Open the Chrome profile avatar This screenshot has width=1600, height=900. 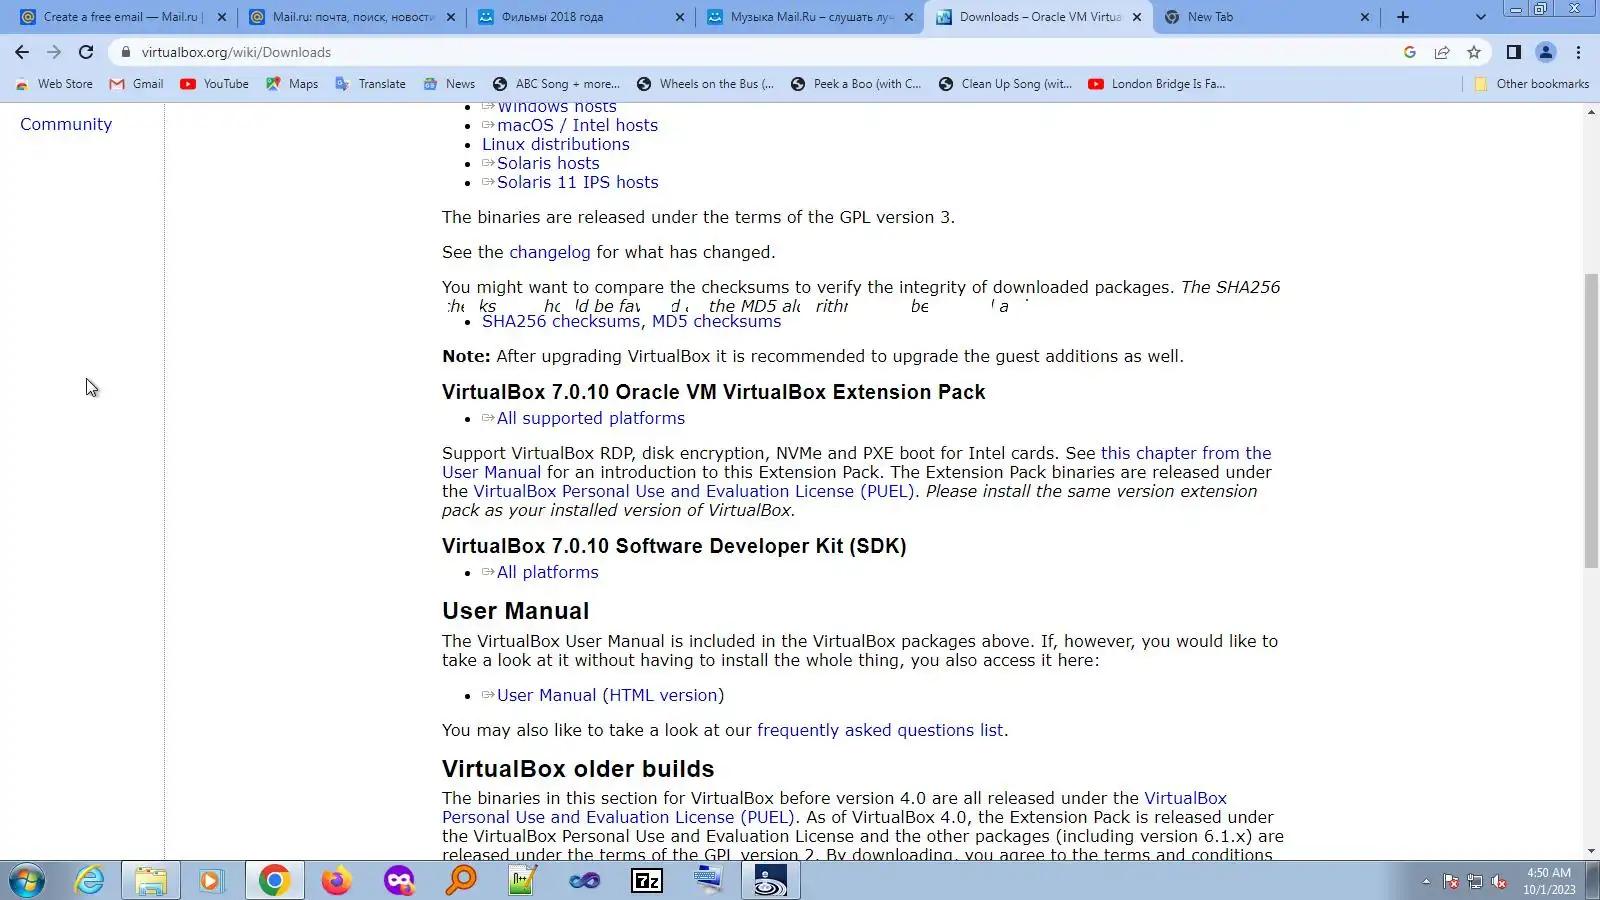pyautogui.click(x=1546, y=52)
